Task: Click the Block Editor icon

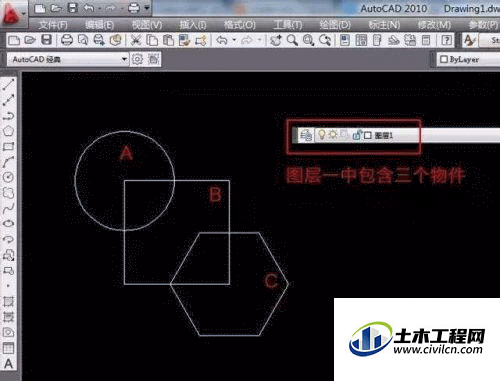Action: coord(201,40)
